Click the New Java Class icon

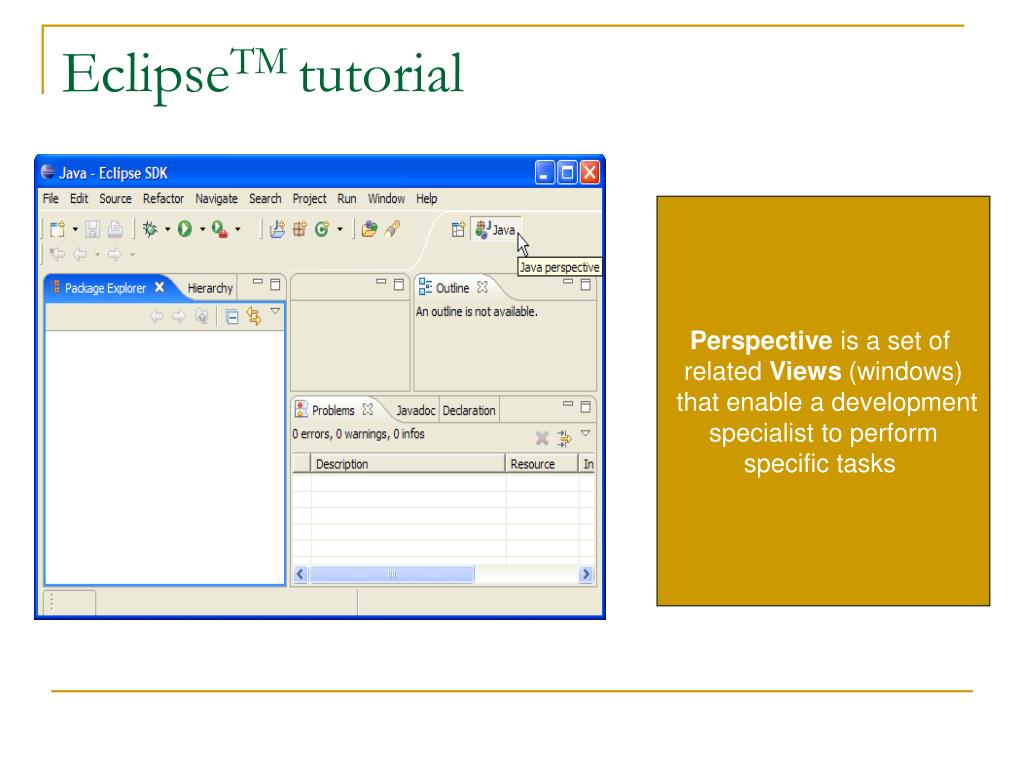click(322, 229)
